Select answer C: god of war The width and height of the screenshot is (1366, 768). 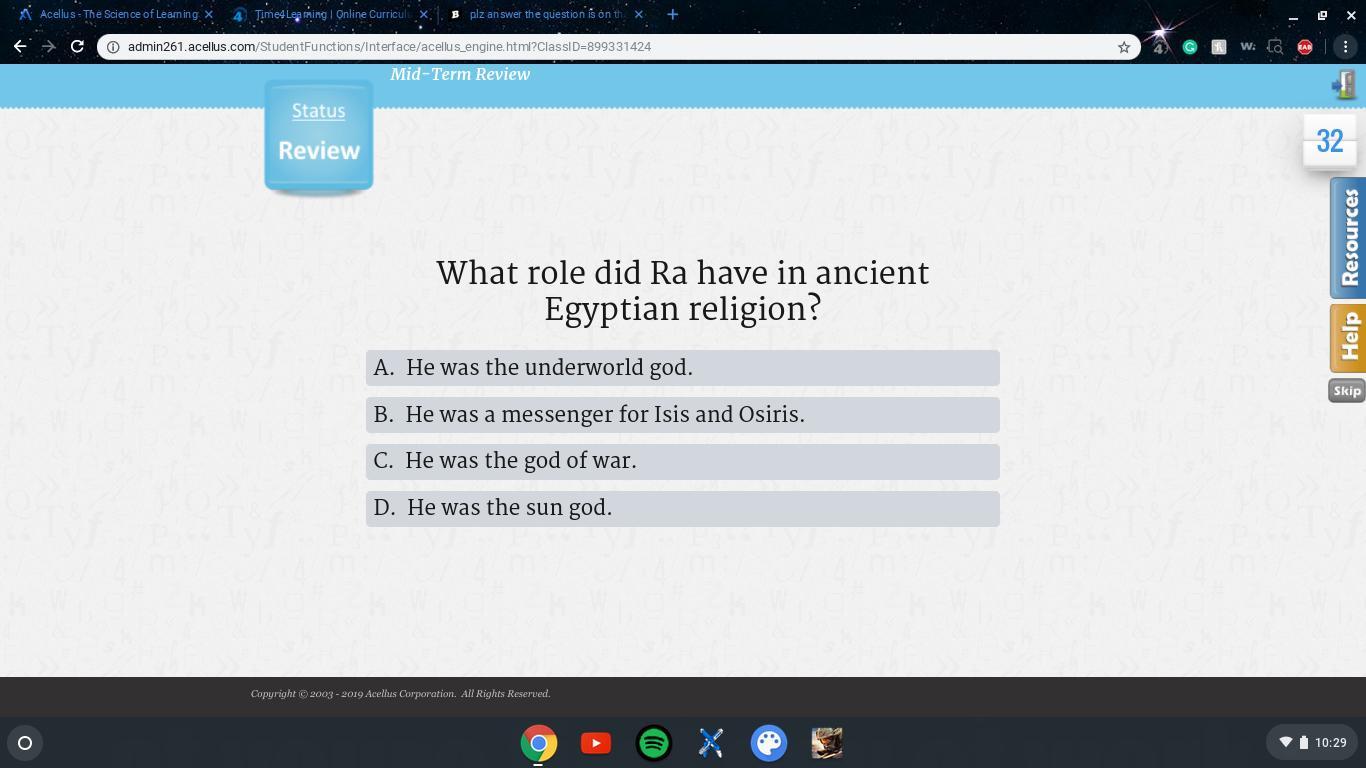683,461
